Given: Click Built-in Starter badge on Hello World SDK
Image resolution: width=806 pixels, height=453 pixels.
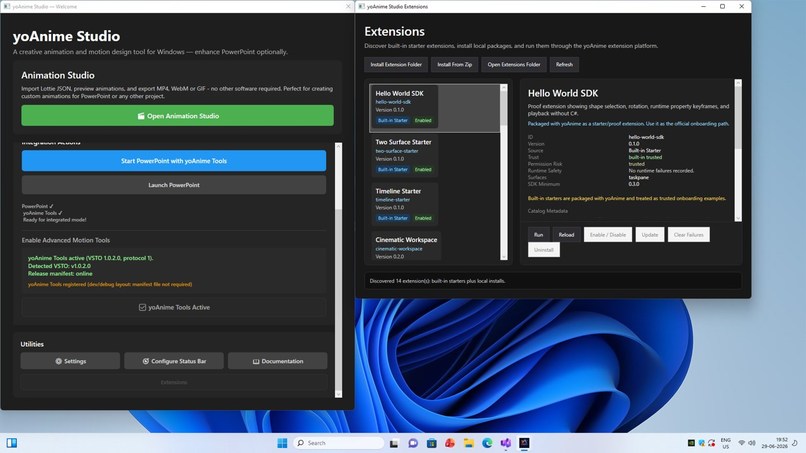Looking at the screenshot, I should click(x=393, y=120).
